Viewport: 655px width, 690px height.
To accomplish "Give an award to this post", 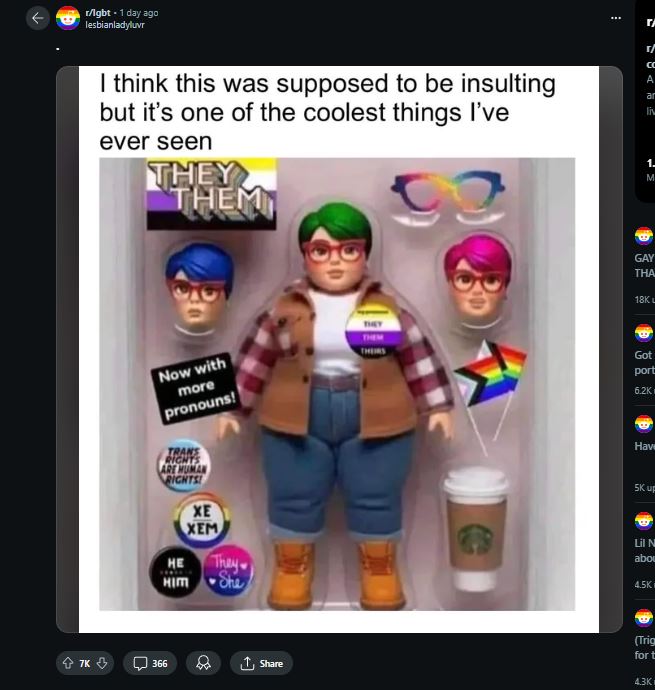I will (x=203, y=663).
